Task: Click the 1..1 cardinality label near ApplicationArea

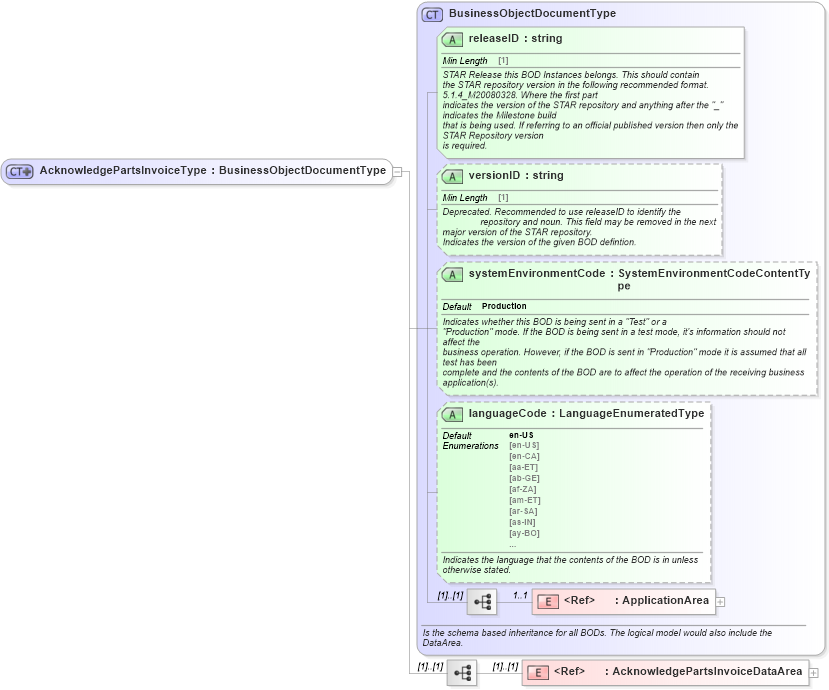Action: pyautogui.click(x=522, y=593)
